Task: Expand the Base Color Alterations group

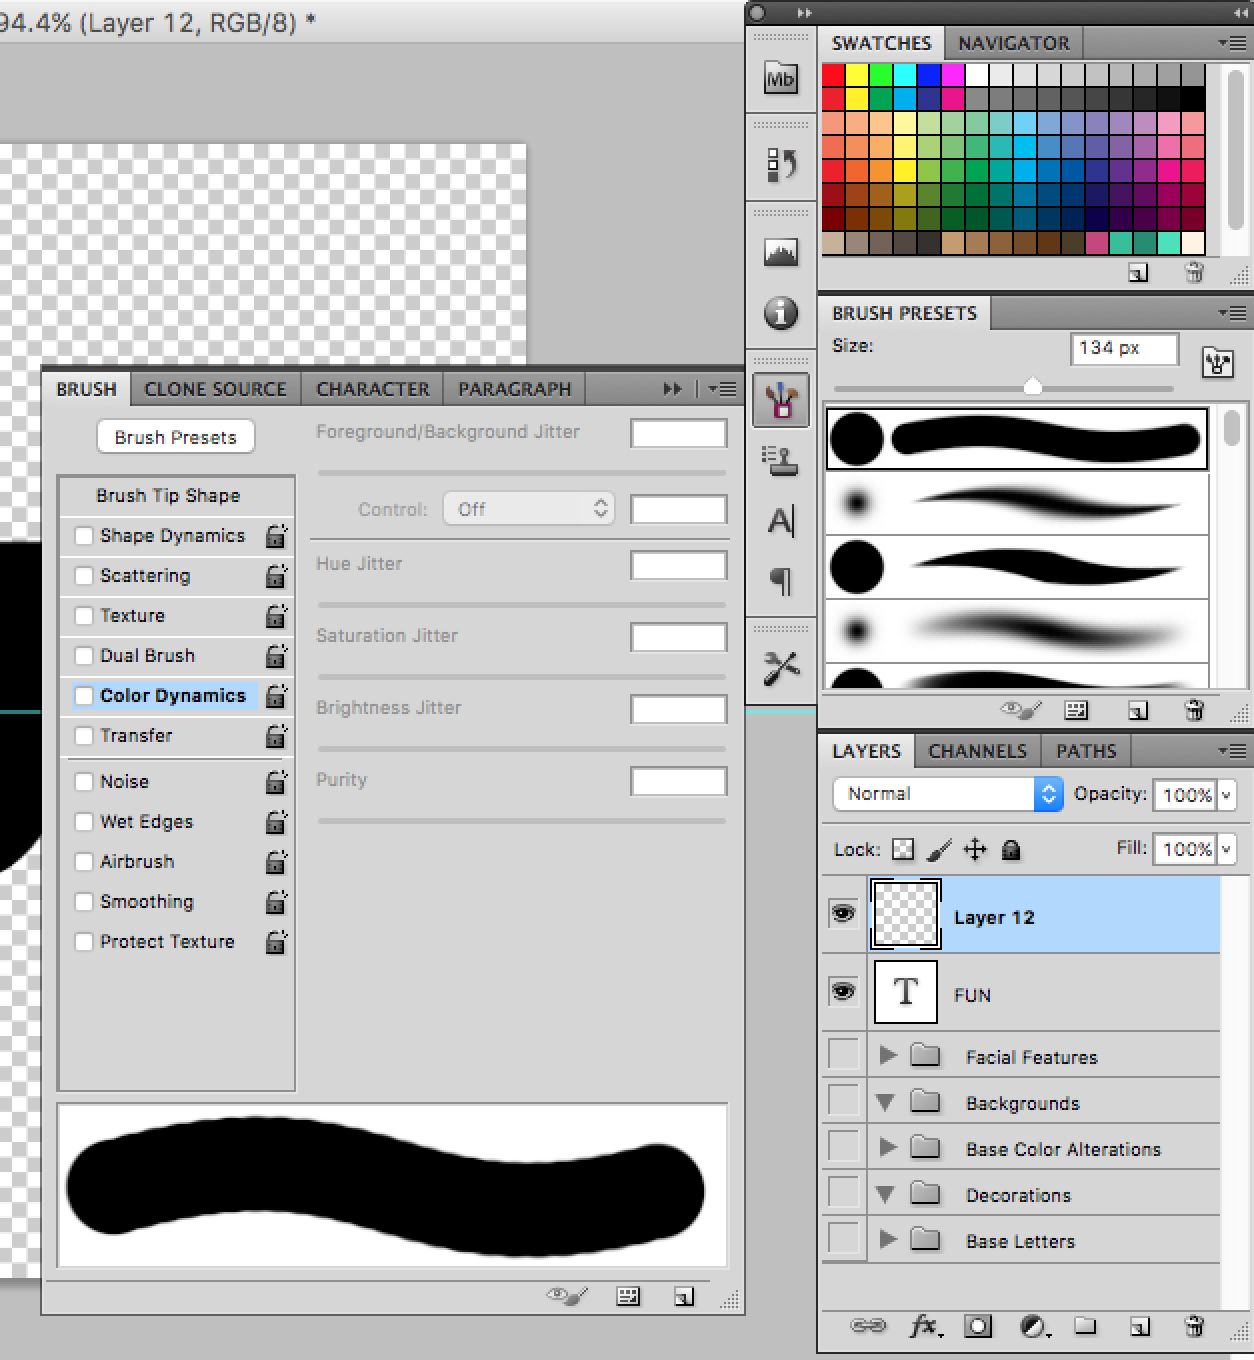Action: 887,1147
